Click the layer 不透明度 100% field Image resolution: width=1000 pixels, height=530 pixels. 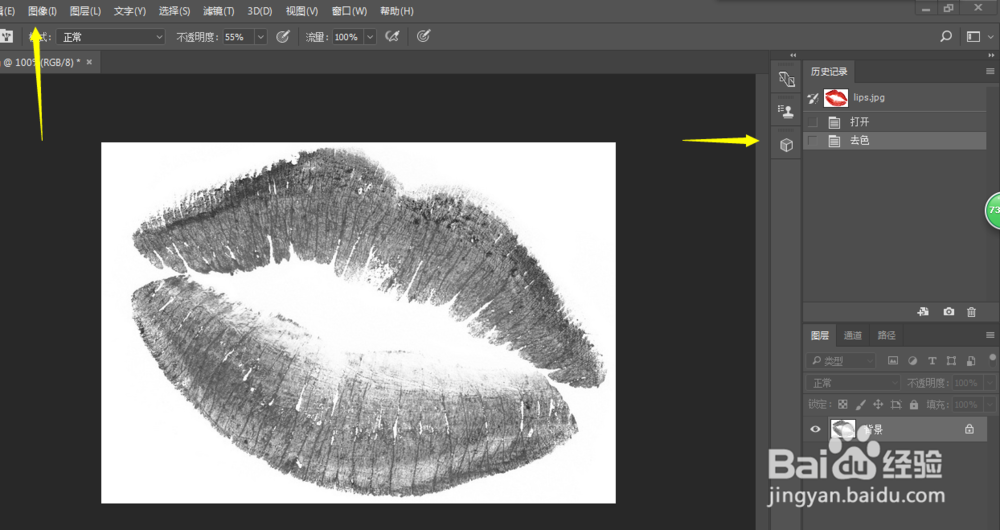point(966,383)
